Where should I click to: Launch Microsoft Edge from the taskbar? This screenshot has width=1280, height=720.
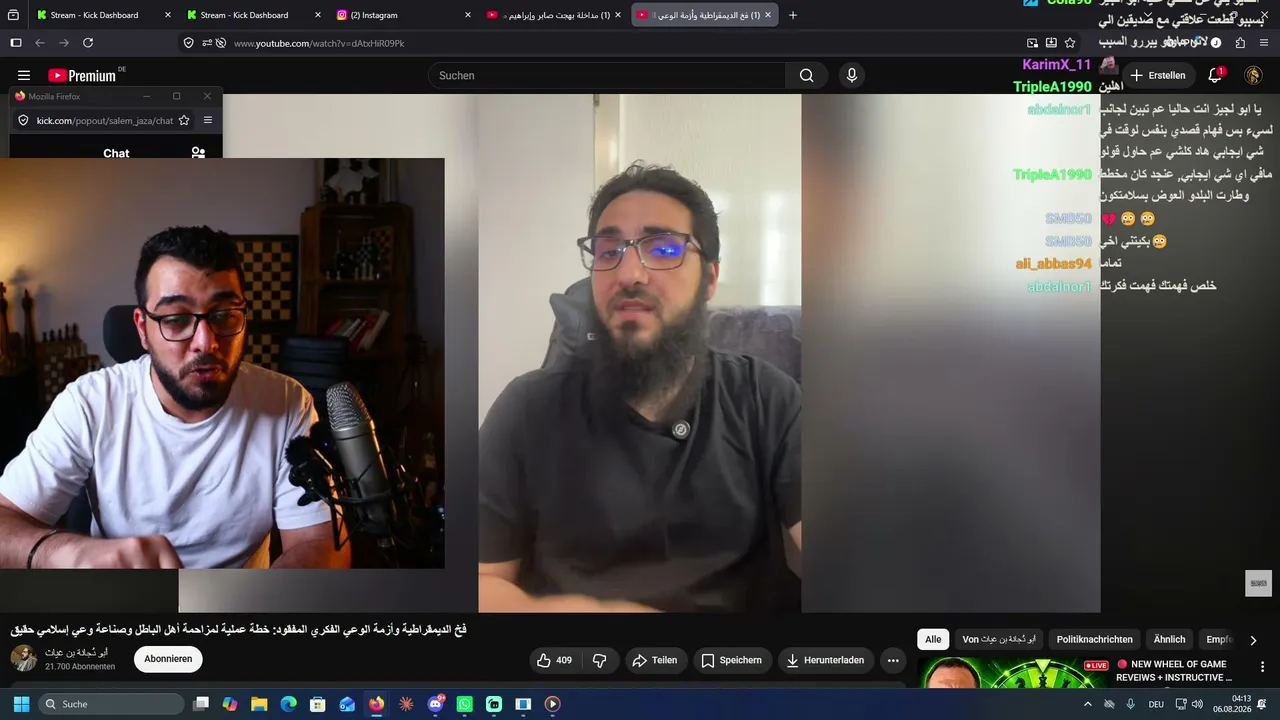(x=289, y=704)
